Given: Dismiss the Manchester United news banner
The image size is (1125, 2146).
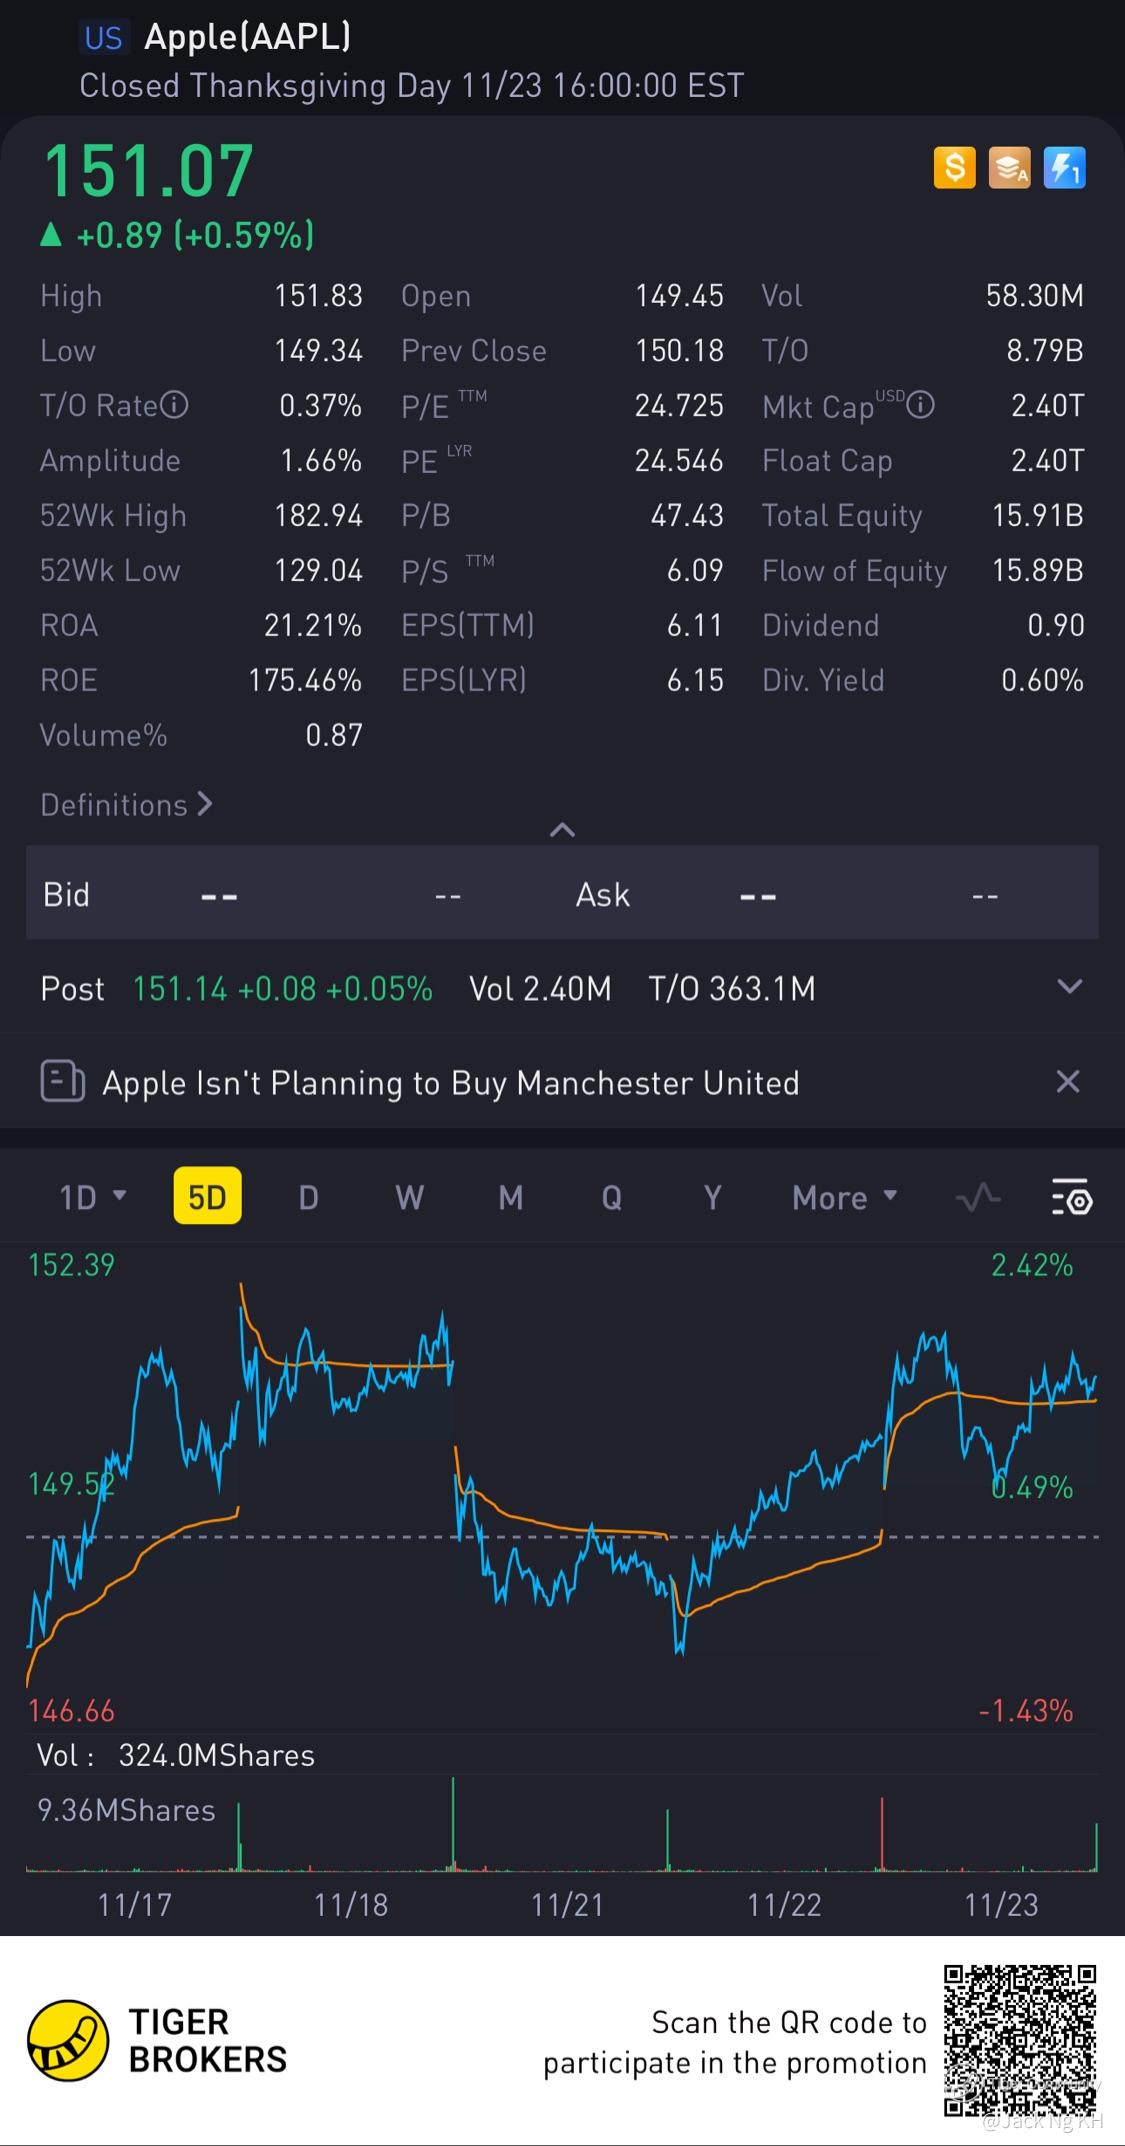Looking at the screenshot, I should tap(1068, 1082).
